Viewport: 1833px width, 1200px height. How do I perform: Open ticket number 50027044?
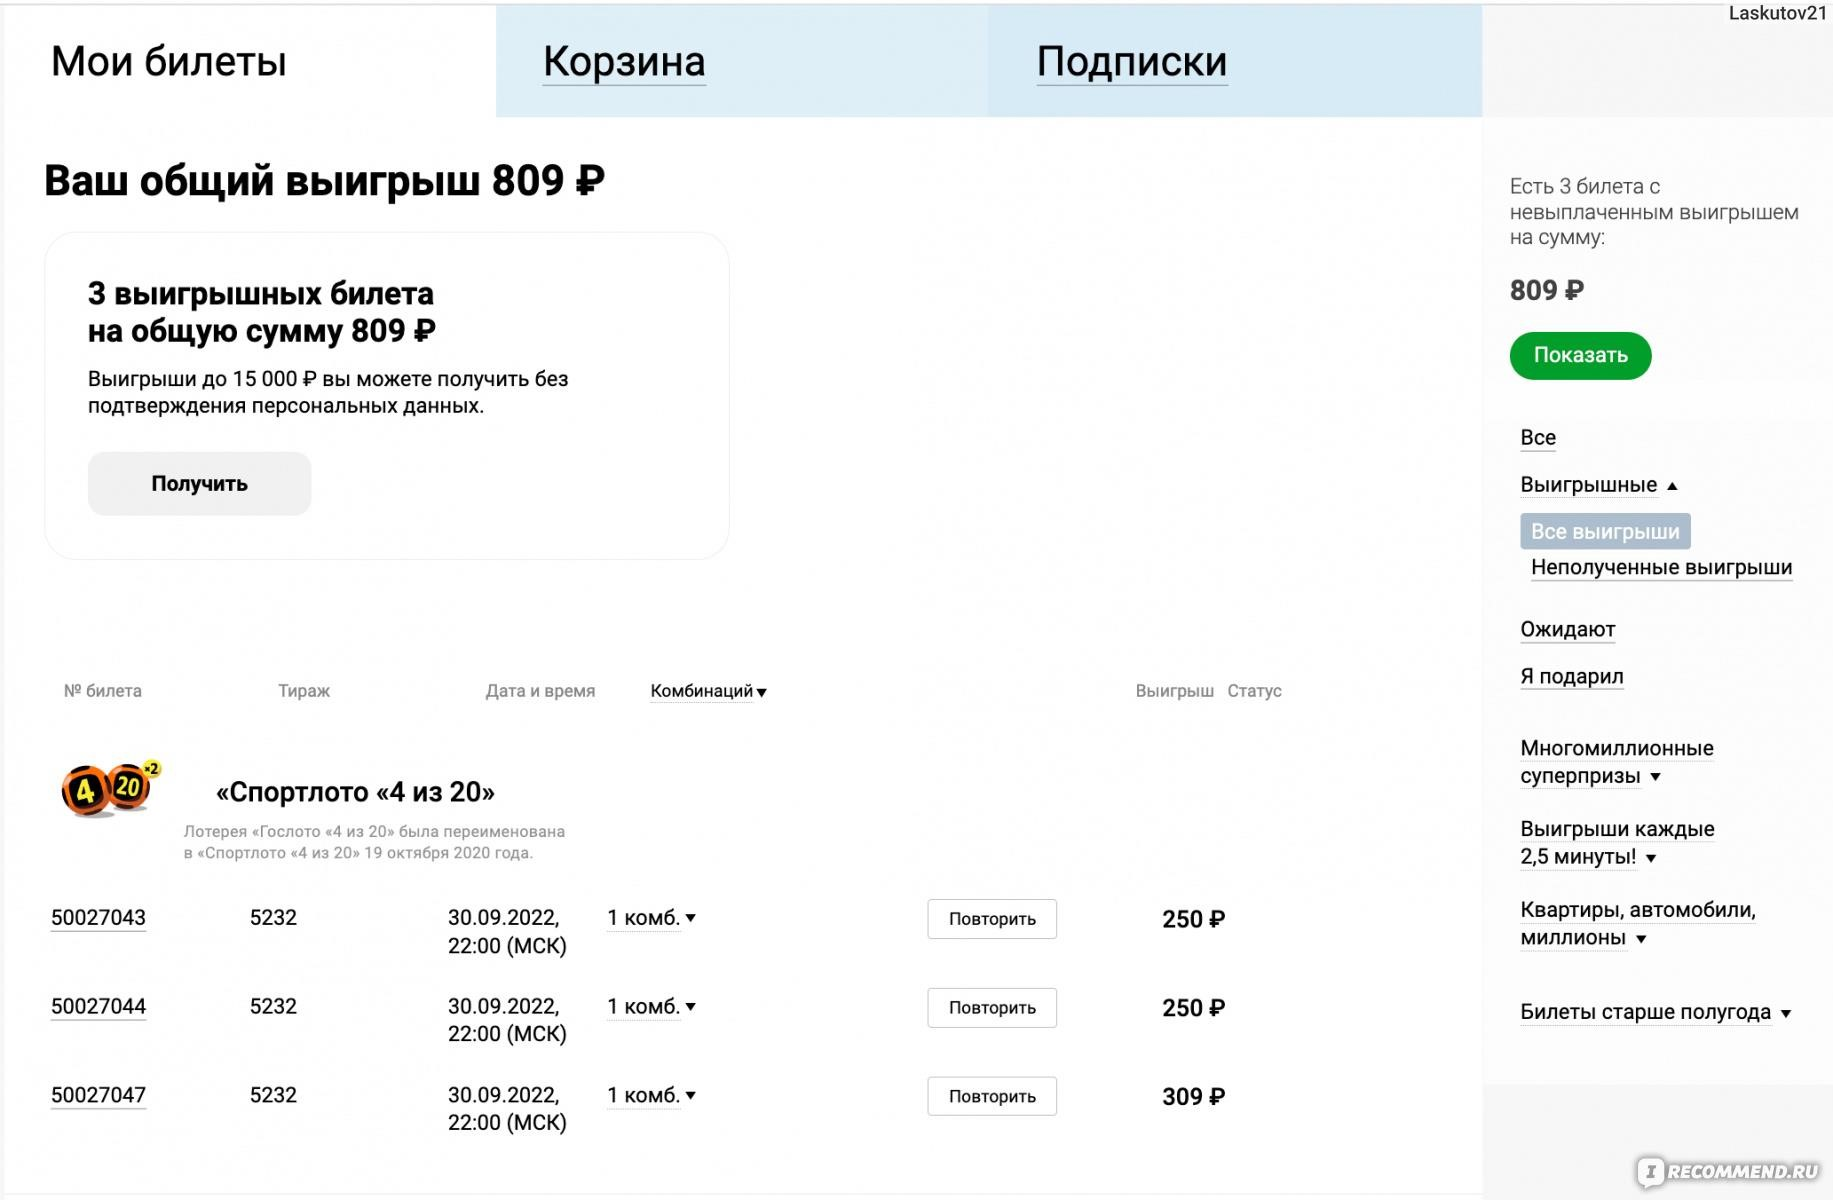98,1007
